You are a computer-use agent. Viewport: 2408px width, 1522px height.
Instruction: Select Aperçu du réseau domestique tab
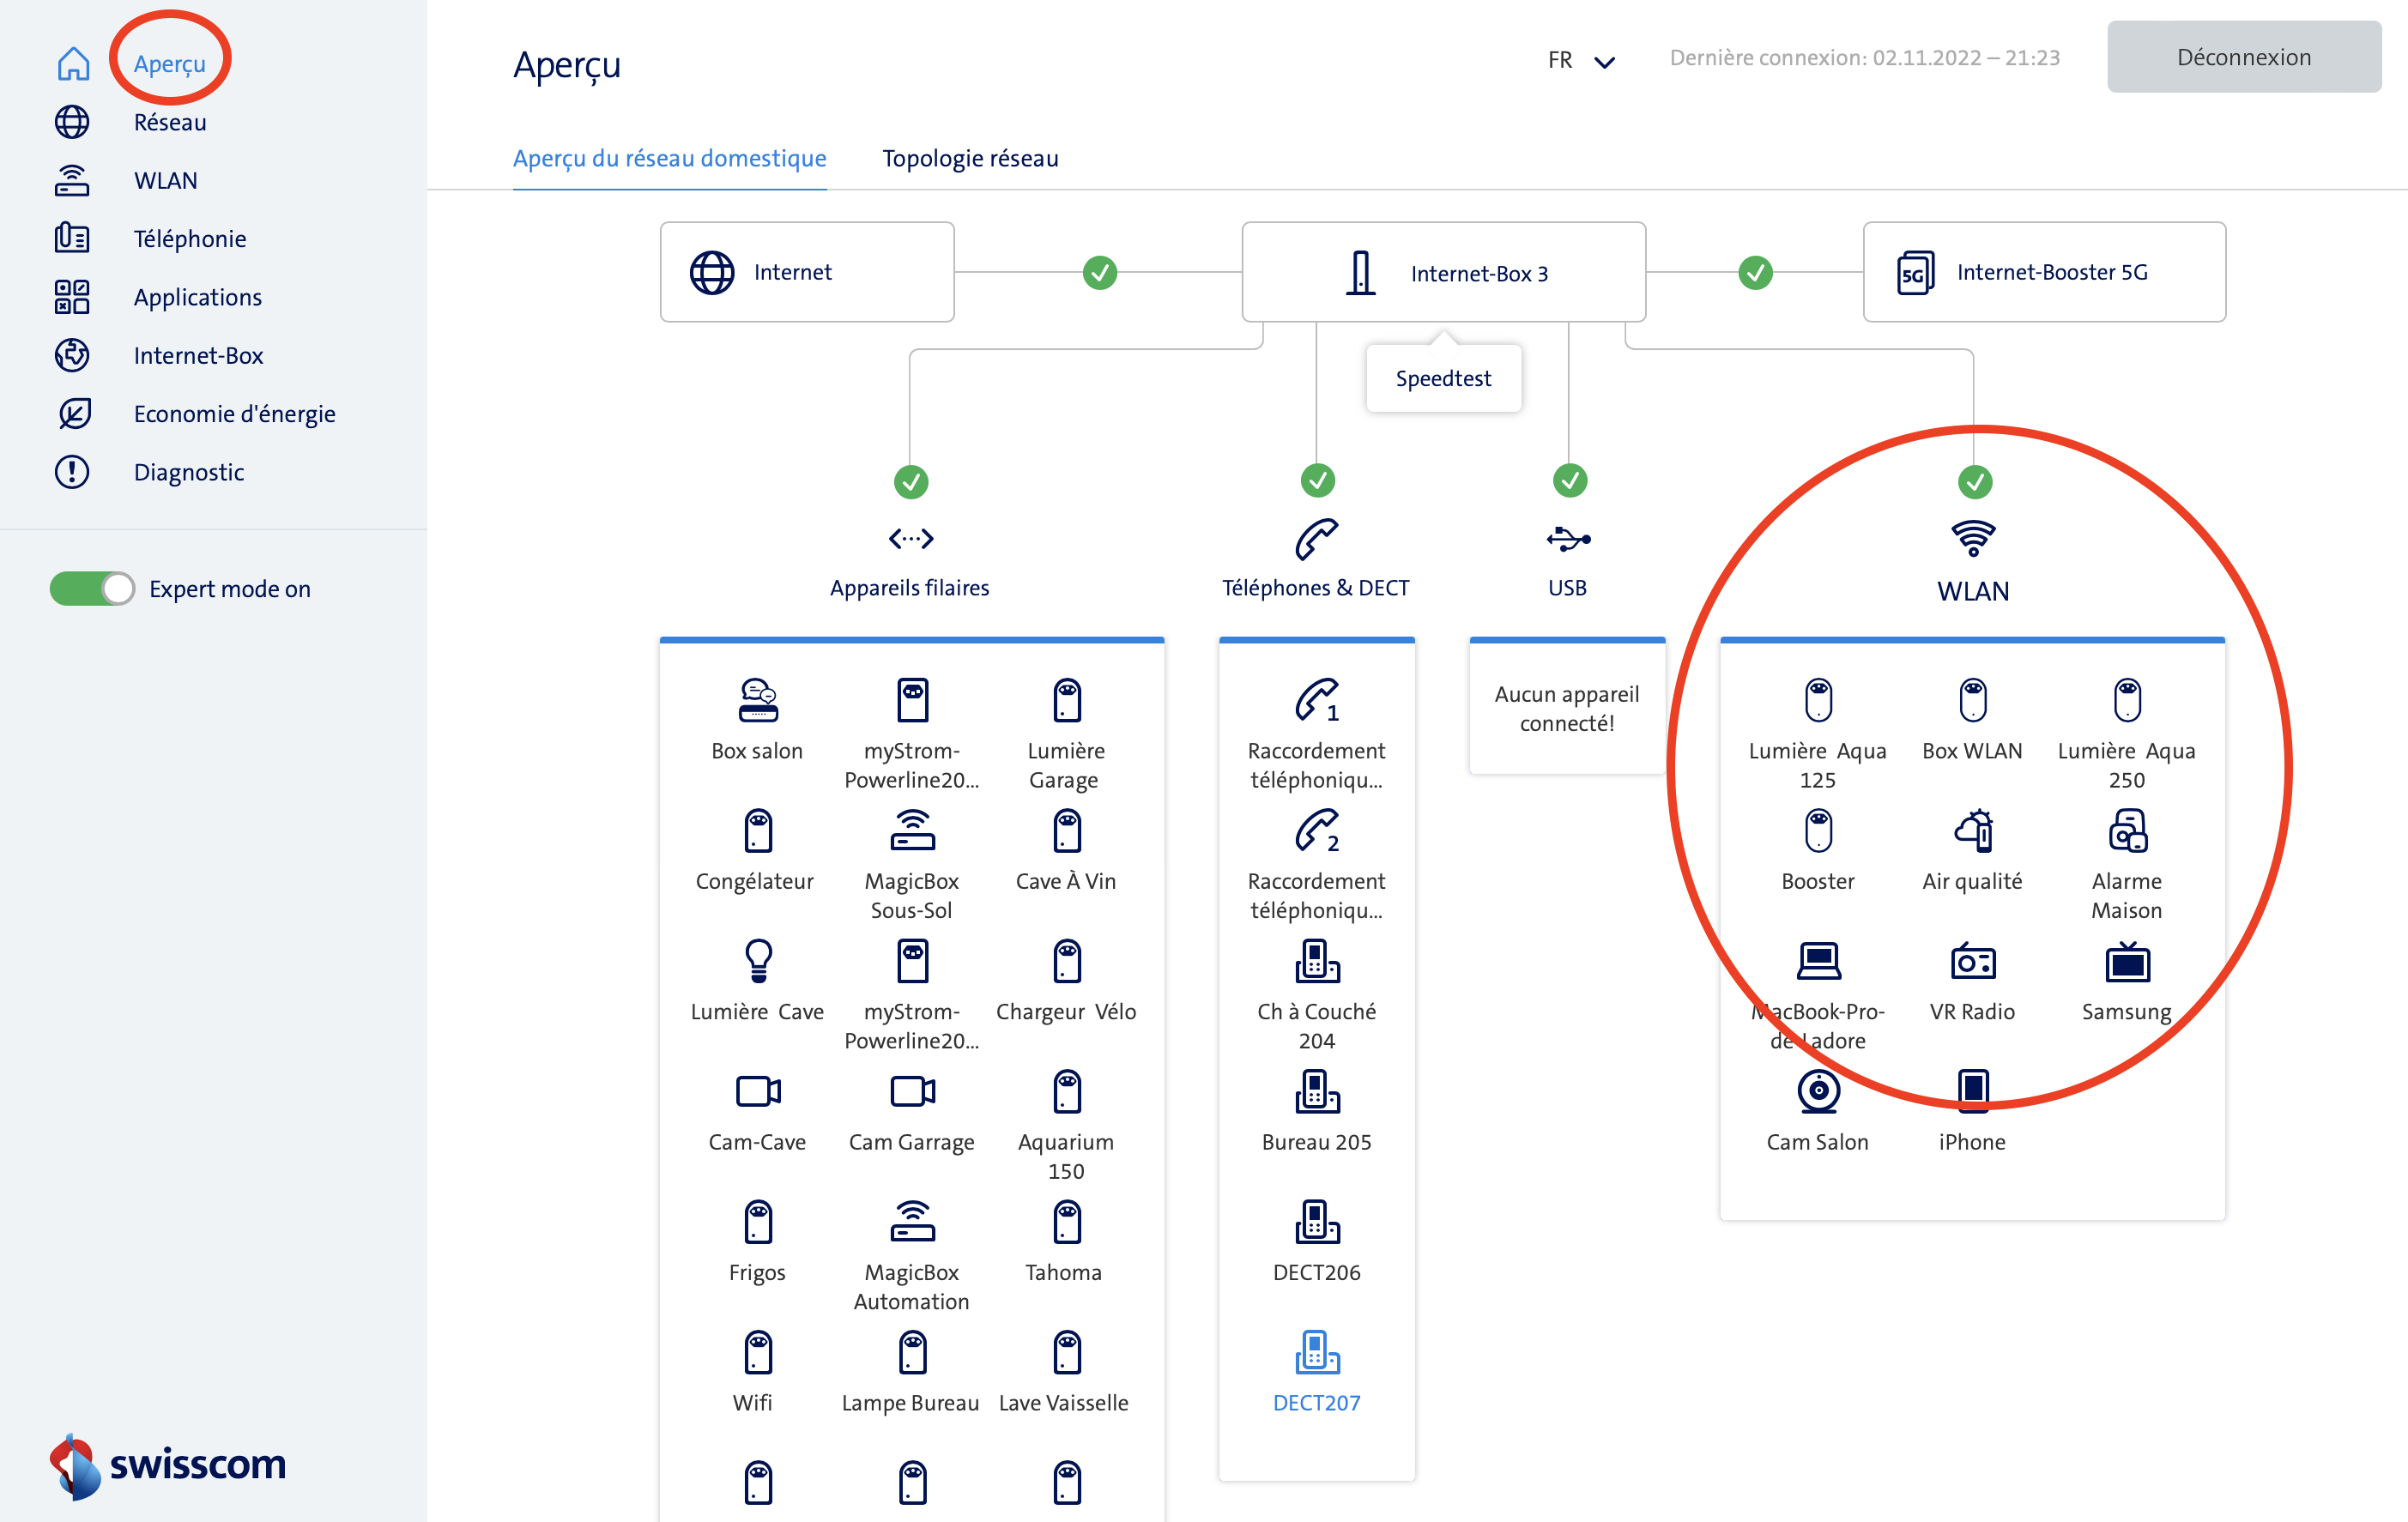tap(669, 158)
